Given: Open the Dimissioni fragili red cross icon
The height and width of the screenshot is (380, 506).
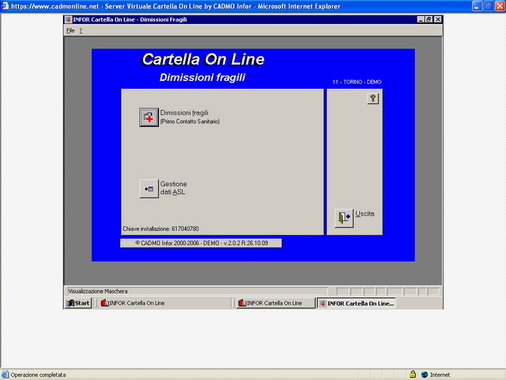Looking at the screenshot, I should pyautogui.click(x=149, y=117).
